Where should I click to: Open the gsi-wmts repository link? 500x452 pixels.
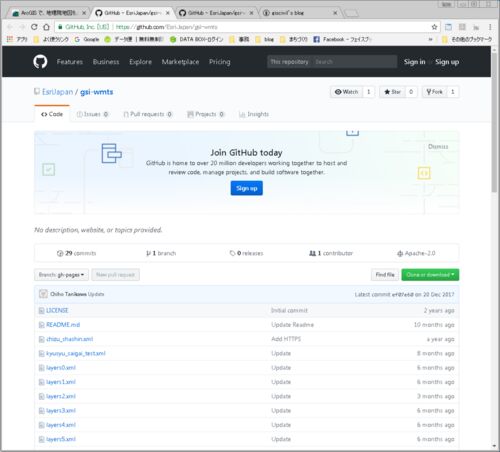tap(97, 92)
